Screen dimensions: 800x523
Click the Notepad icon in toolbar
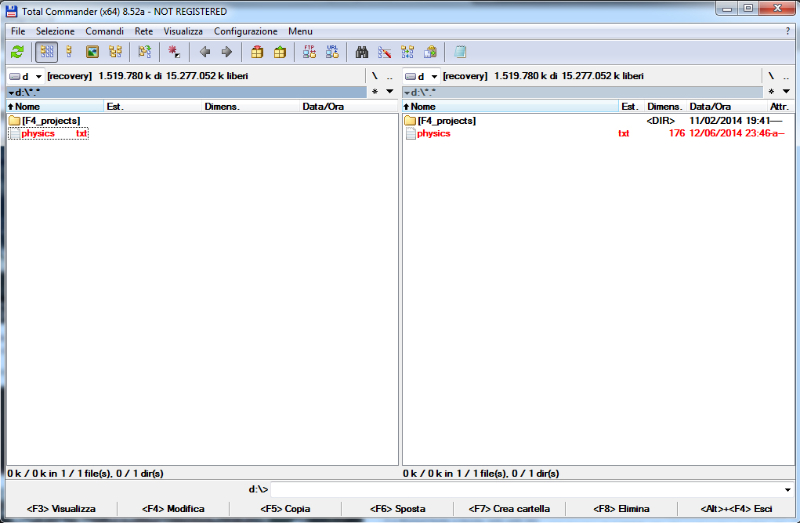point(460,52)
